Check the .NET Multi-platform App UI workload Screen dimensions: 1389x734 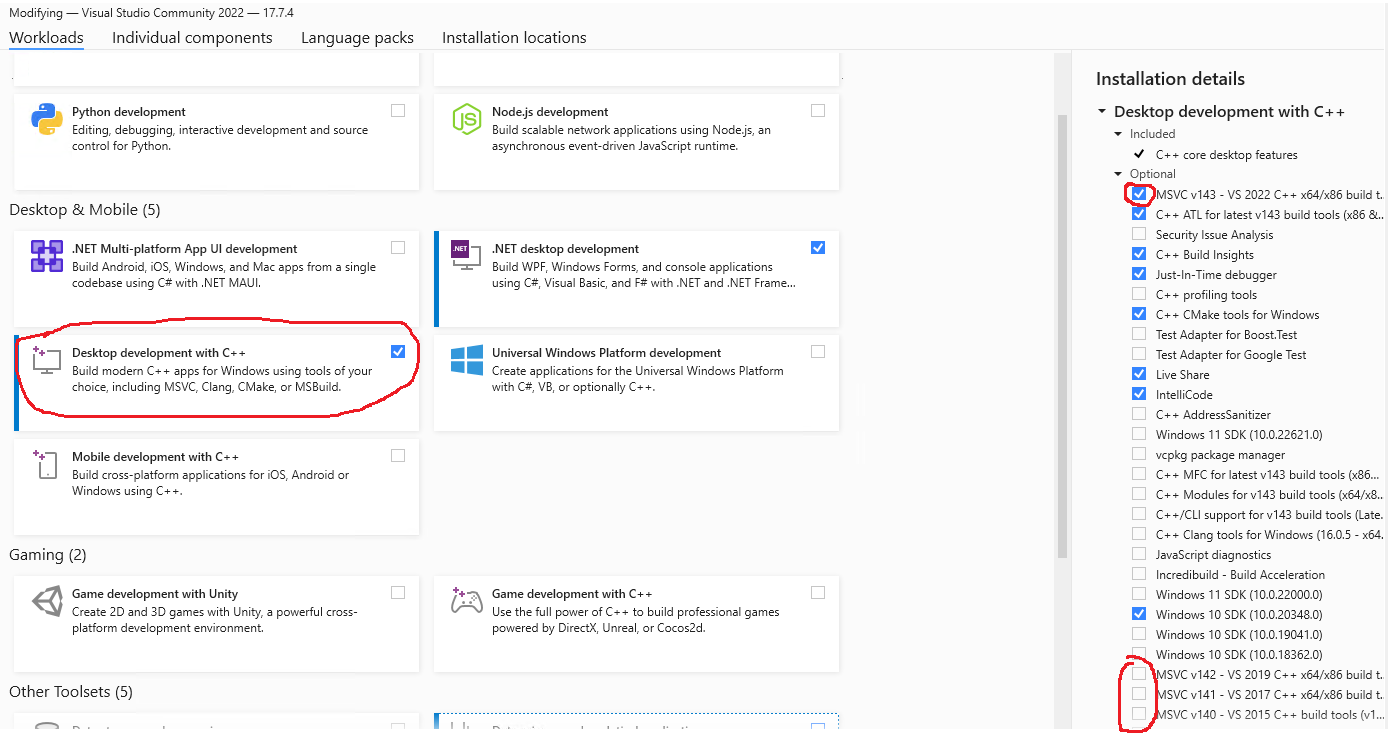[398, 248]
